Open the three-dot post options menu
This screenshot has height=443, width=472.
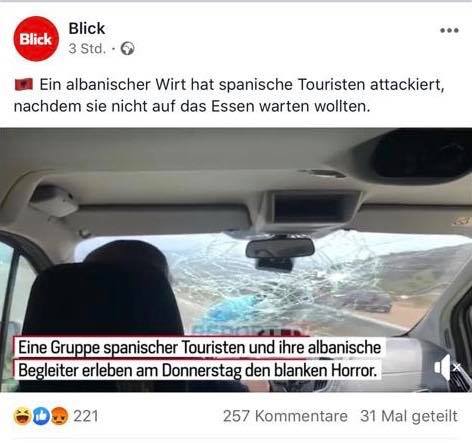pyautogui.click(x=449, y=30)
